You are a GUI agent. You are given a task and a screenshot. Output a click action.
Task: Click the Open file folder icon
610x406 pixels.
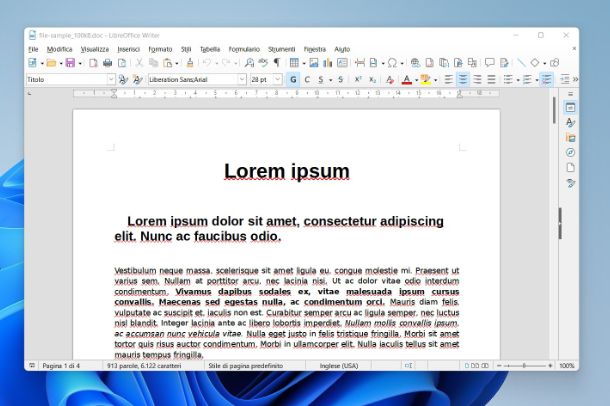(51, 63)
